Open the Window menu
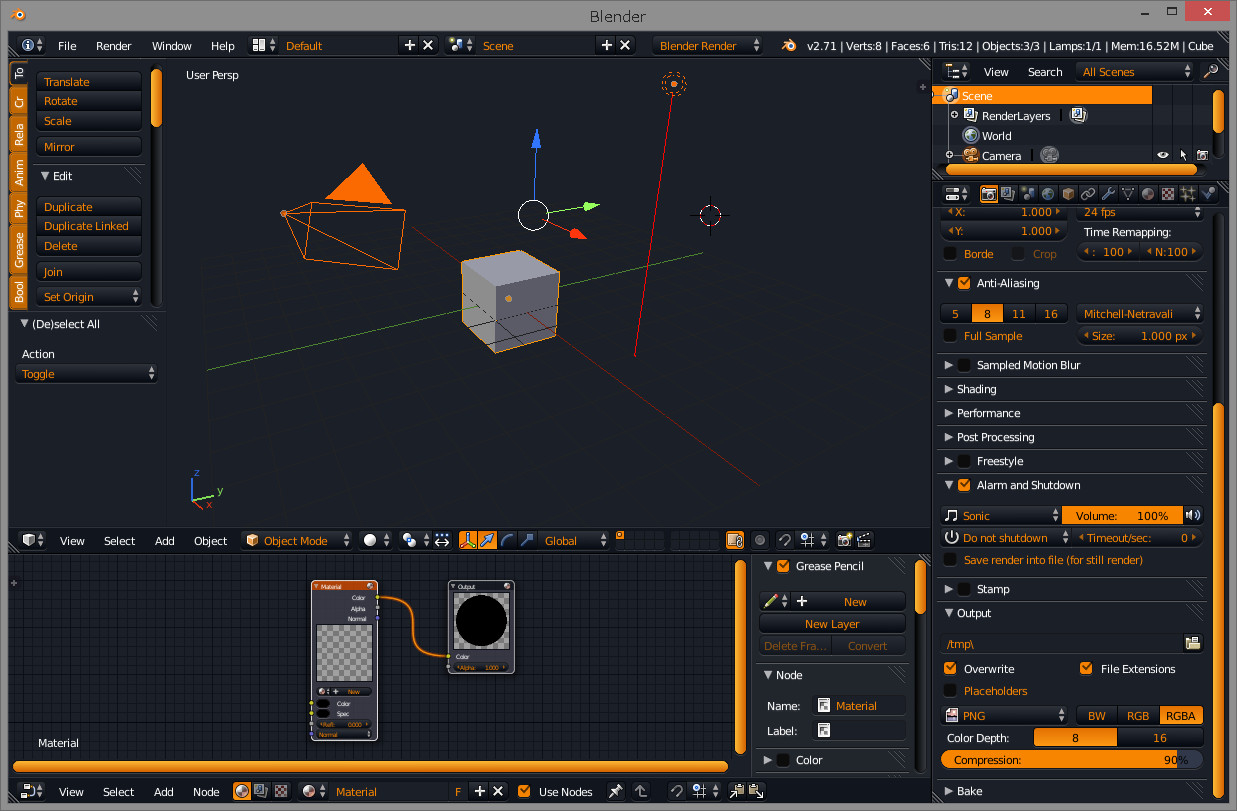 point(171,46)
